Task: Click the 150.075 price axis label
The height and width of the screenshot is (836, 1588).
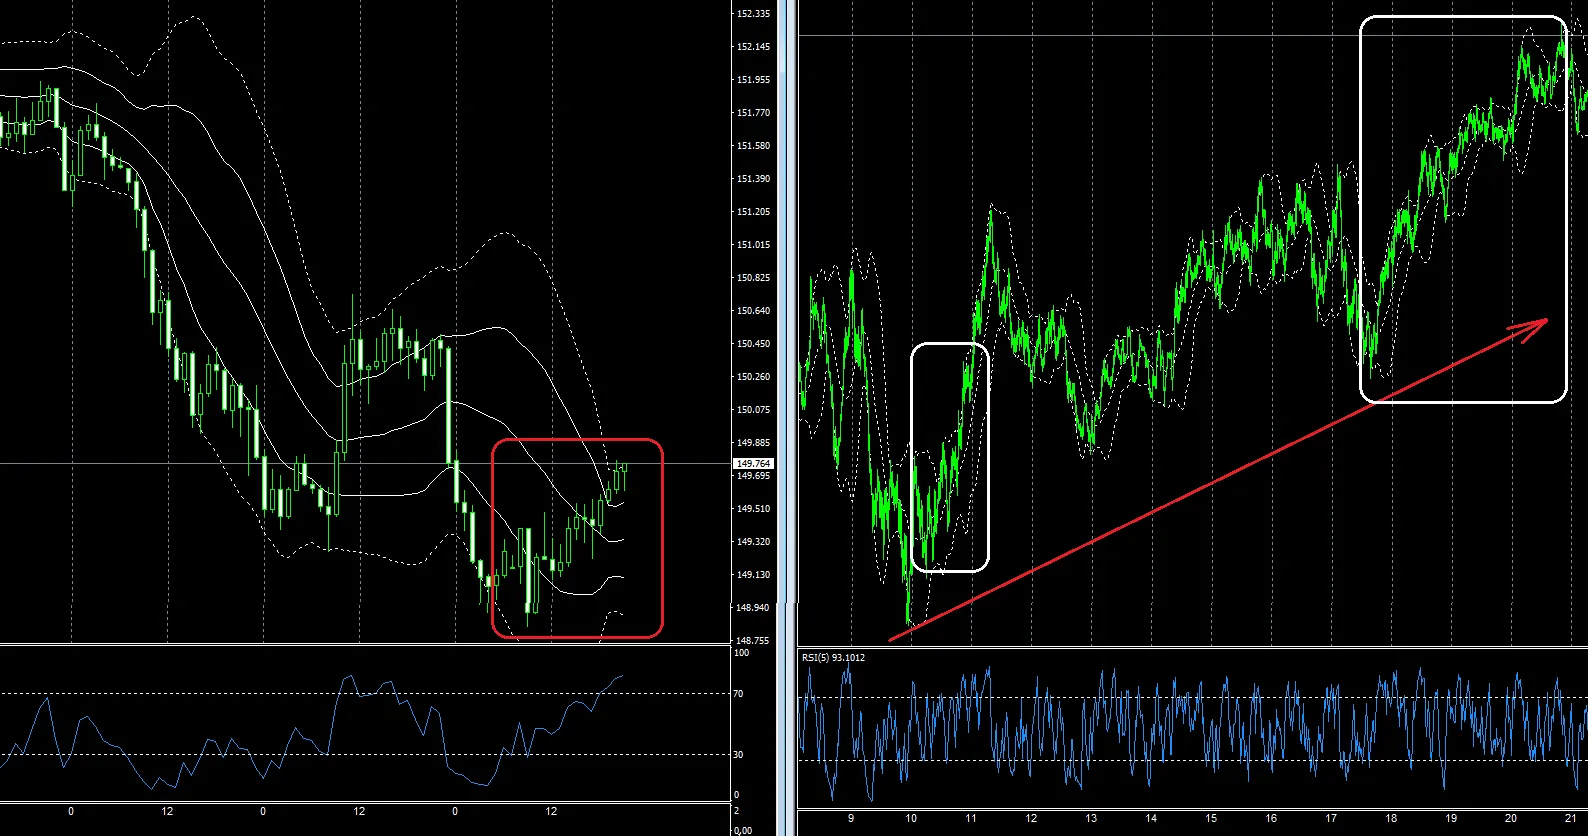Action: click(x=753, y=410)
